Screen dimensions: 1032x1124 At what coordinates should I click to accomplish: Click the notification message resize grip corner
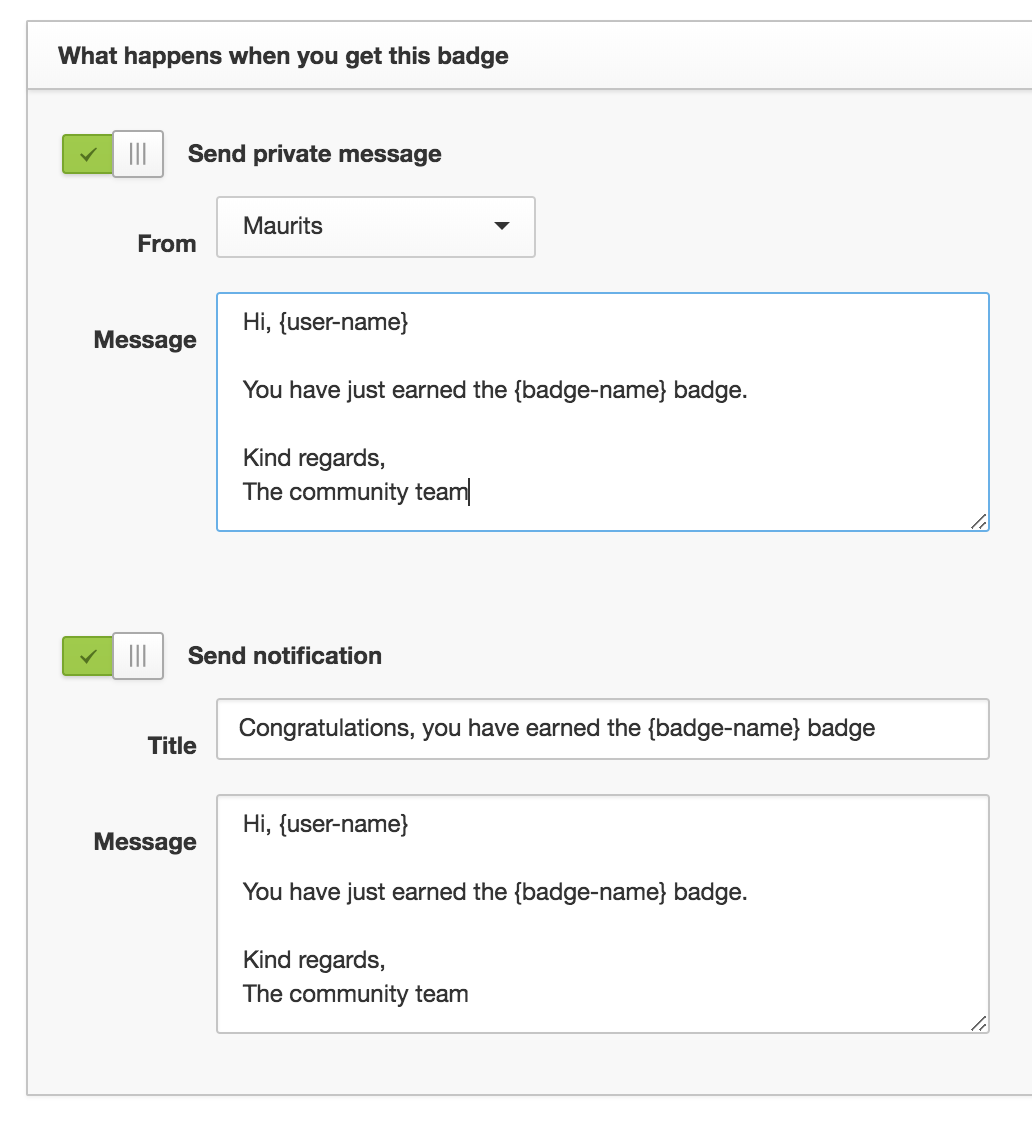pyautogui.click(x=978, y=1023)
